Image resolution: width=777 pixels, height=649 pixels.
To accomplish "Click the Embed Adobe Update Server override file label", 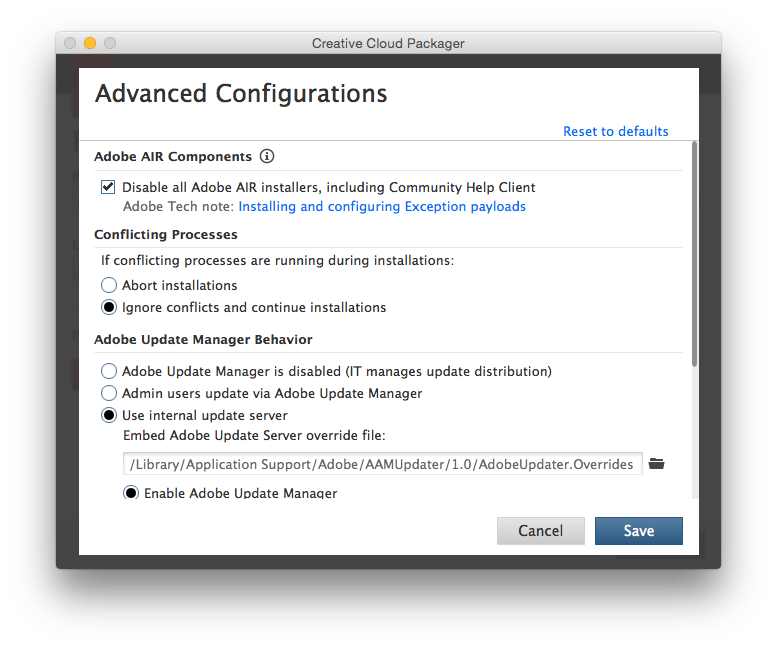I will click(x=254, y=435).
